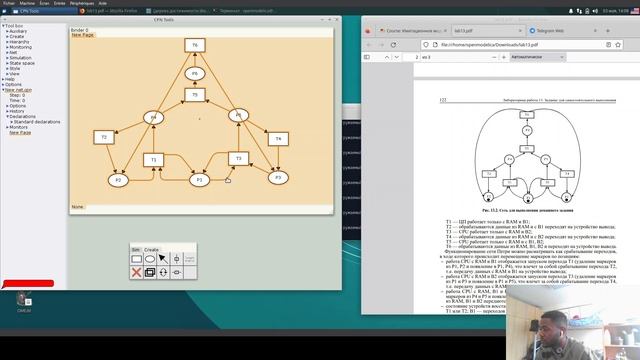The height and width of the screenshot is (360, 640).
Task: Expand the Auxiliary tool box entry
Action: coord(7,31)
